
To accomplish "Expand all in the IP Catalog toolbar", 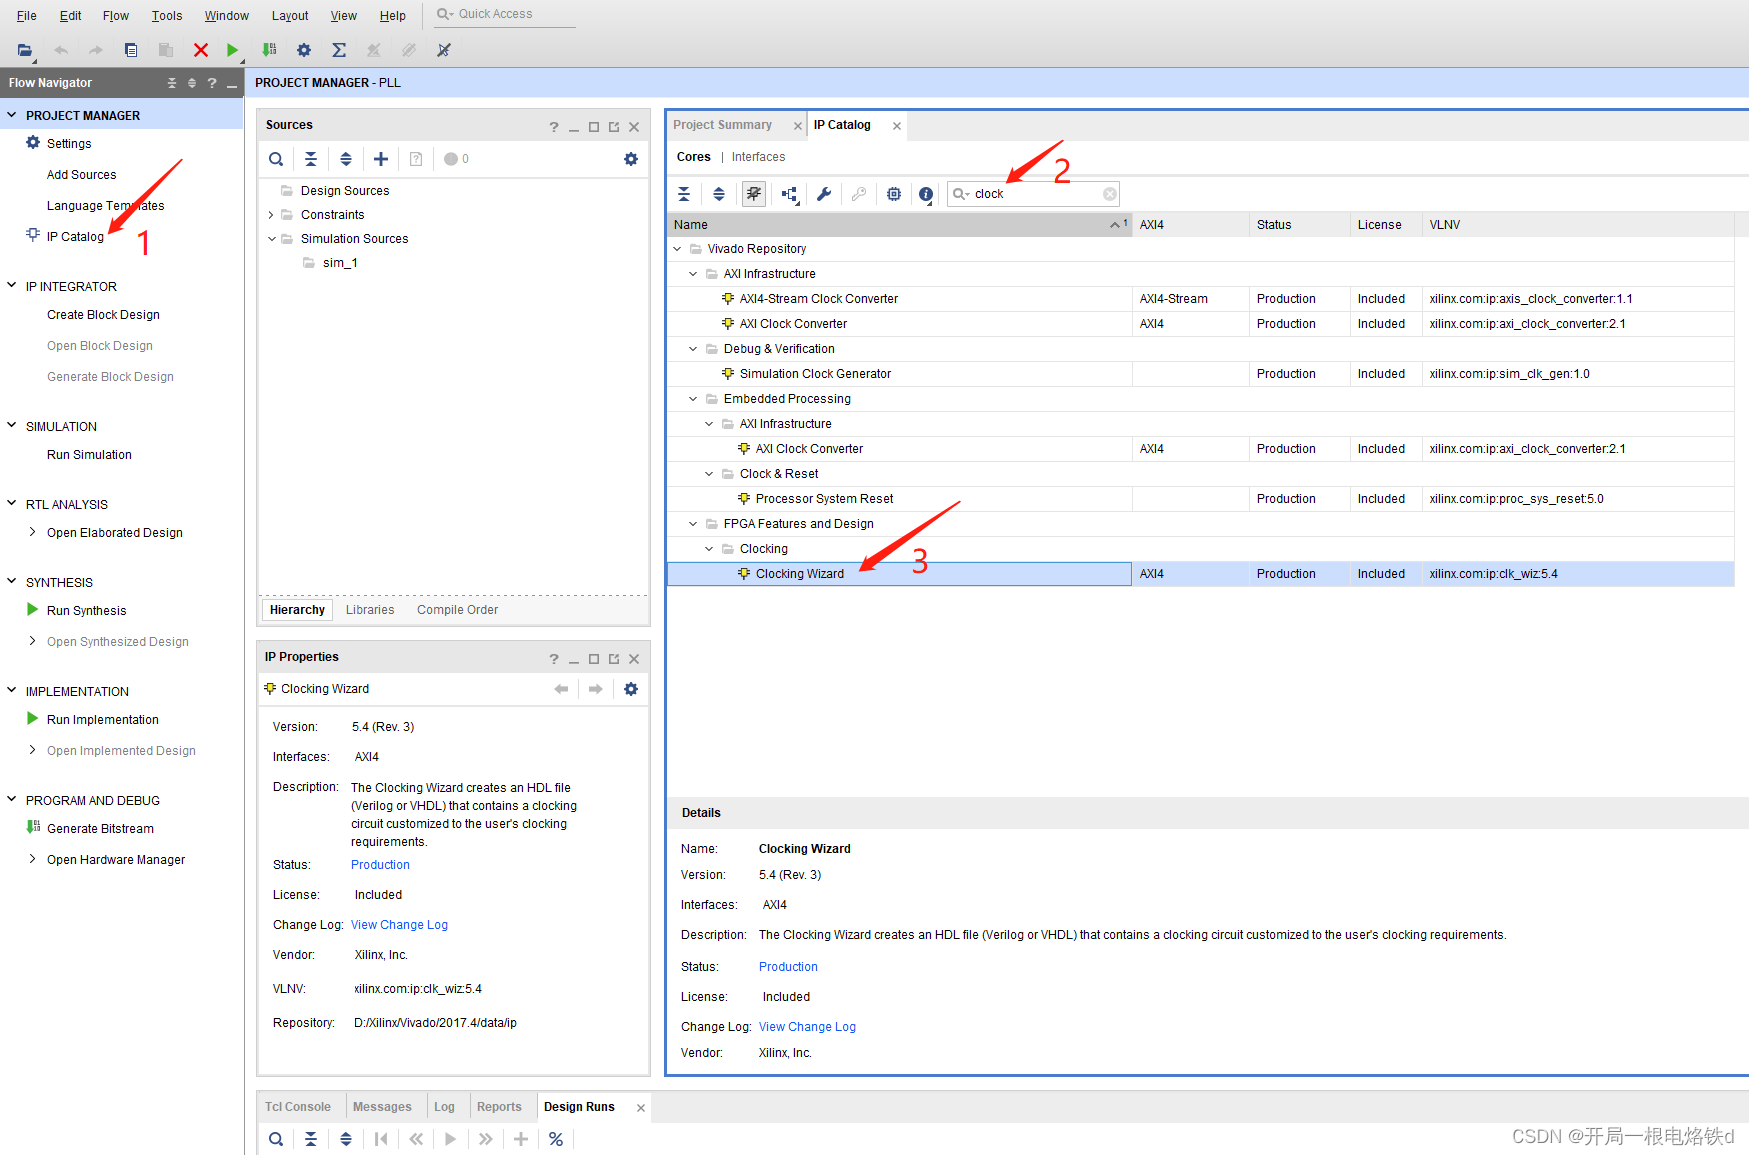I will coord(719,194).
